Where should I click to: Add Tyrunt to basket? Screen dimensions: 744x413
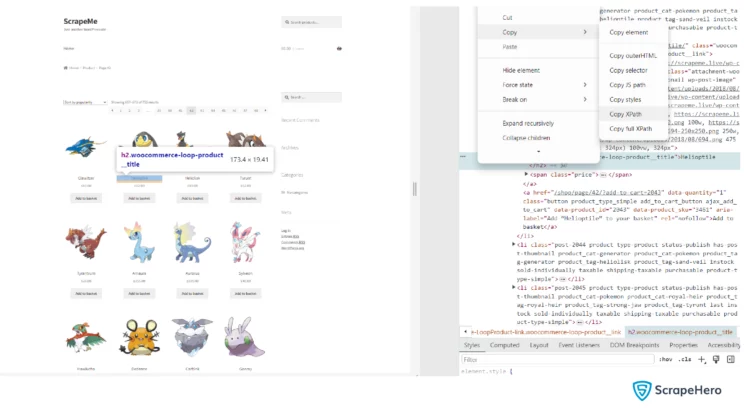(x=245, y=198)
